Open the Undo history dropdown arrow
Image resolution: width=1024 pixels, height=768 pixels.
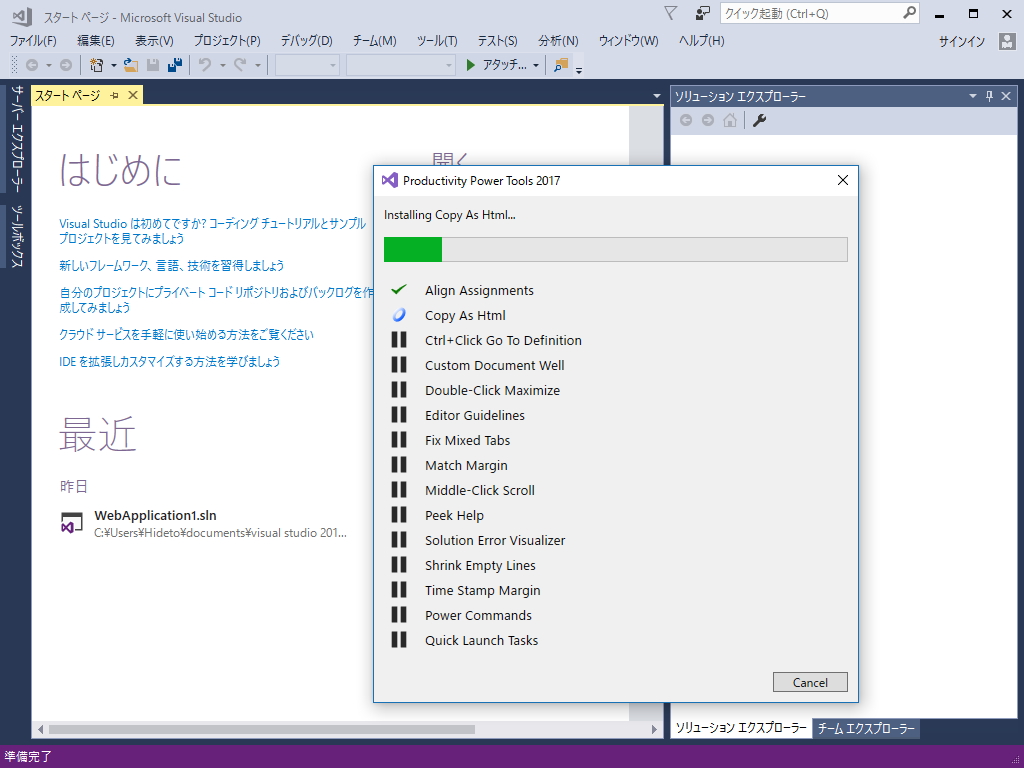point(222,65)
